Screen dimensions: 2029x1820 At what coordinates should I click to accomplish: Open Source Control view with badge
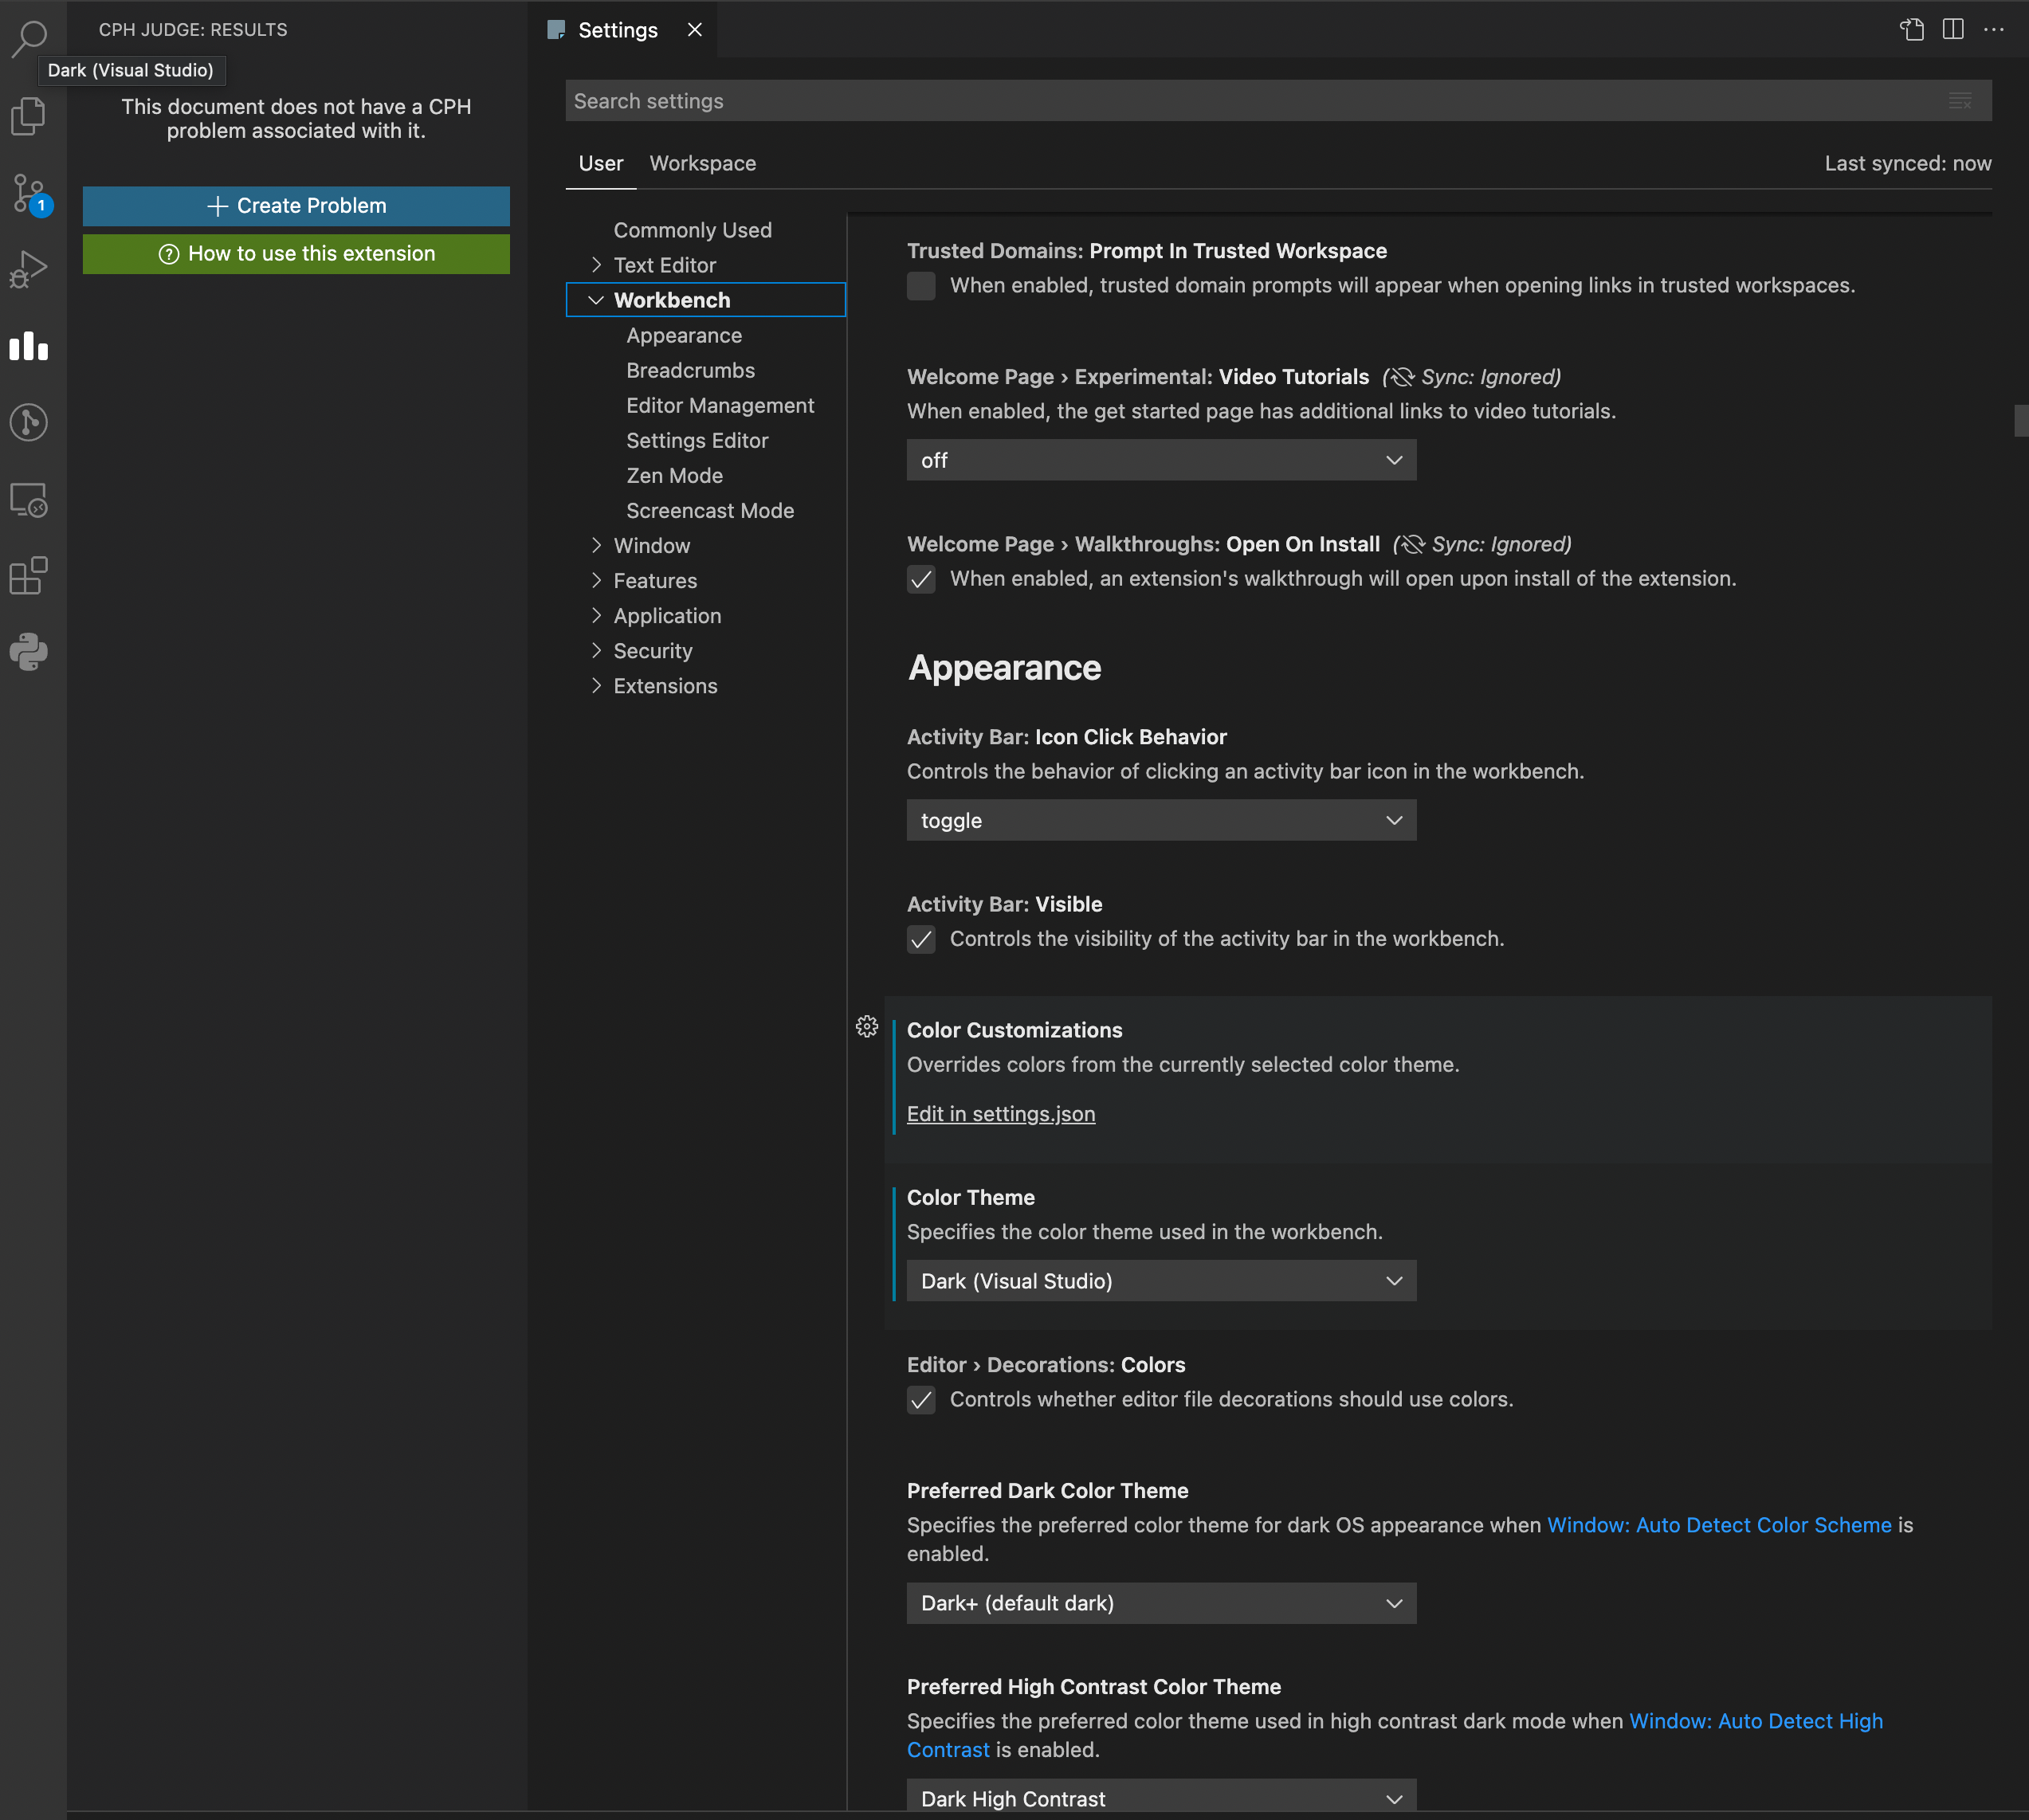click(29, 193)
